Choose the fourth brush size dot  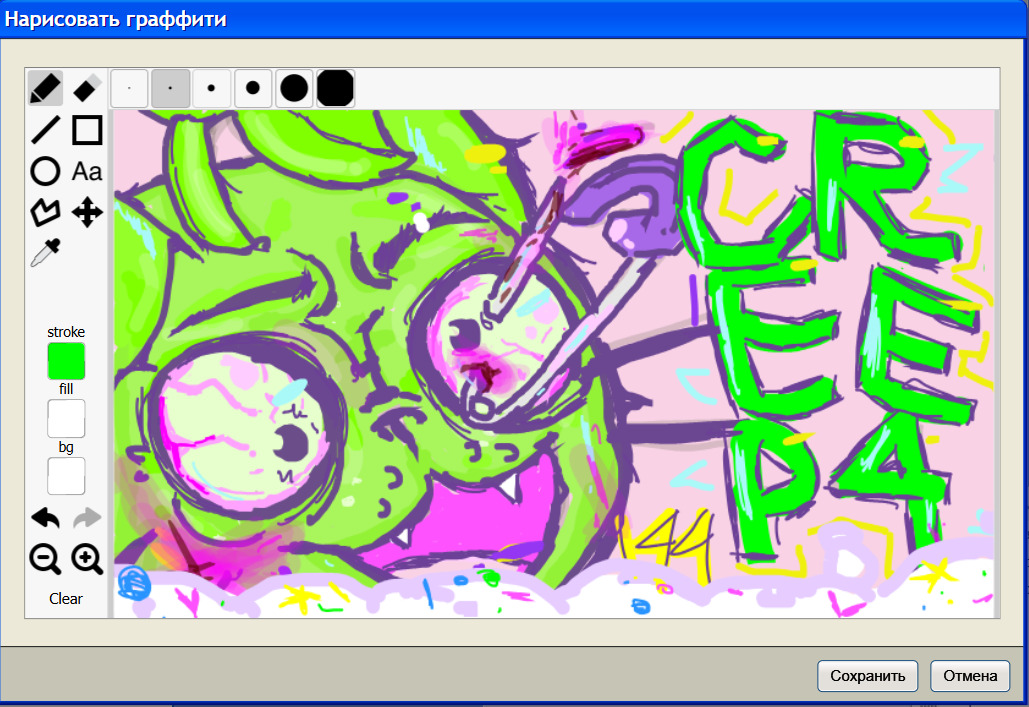pyautogui.click(x=253, y=88)
